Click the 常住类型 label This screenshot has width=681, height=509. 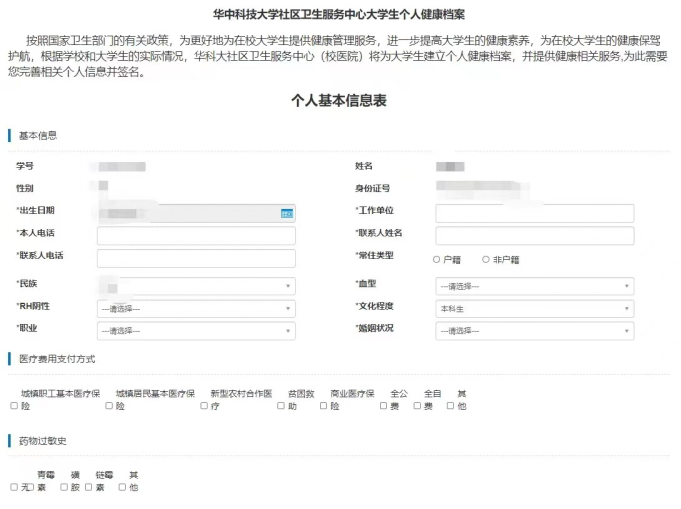click(374, 255)
